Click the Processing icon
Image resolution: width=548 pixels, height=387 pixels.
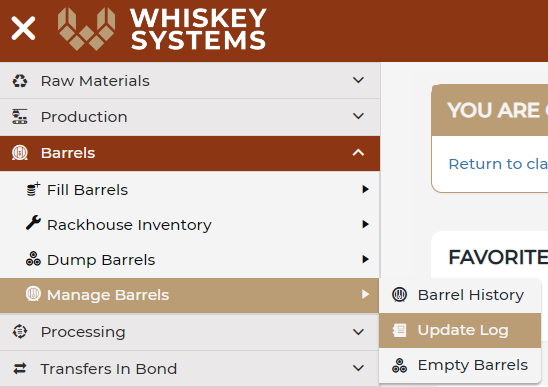[20, 331]
